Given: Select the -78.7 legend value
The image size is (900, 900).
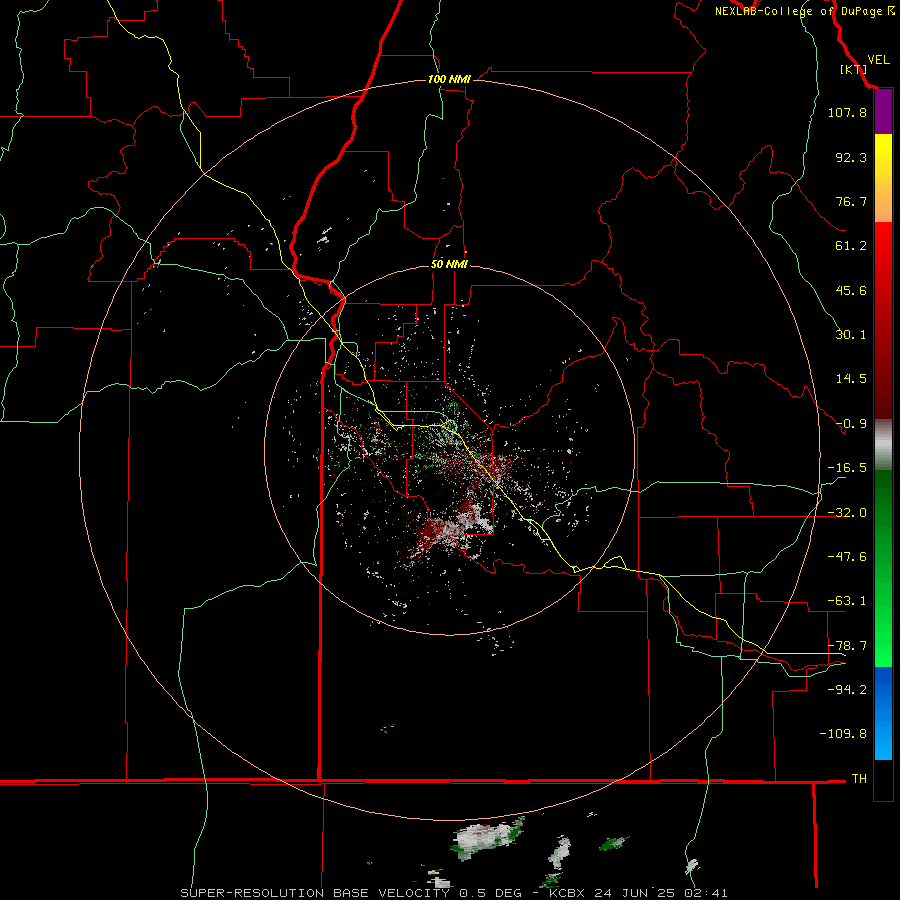Looking at the screenshot, I should 847,645.
